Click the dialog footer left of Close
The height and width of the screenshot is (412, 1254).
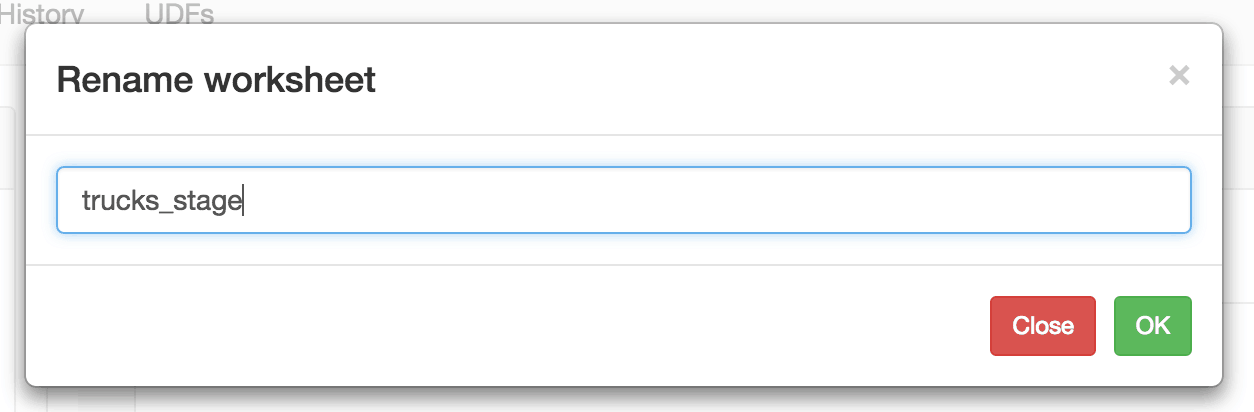(x=500, y=326)
